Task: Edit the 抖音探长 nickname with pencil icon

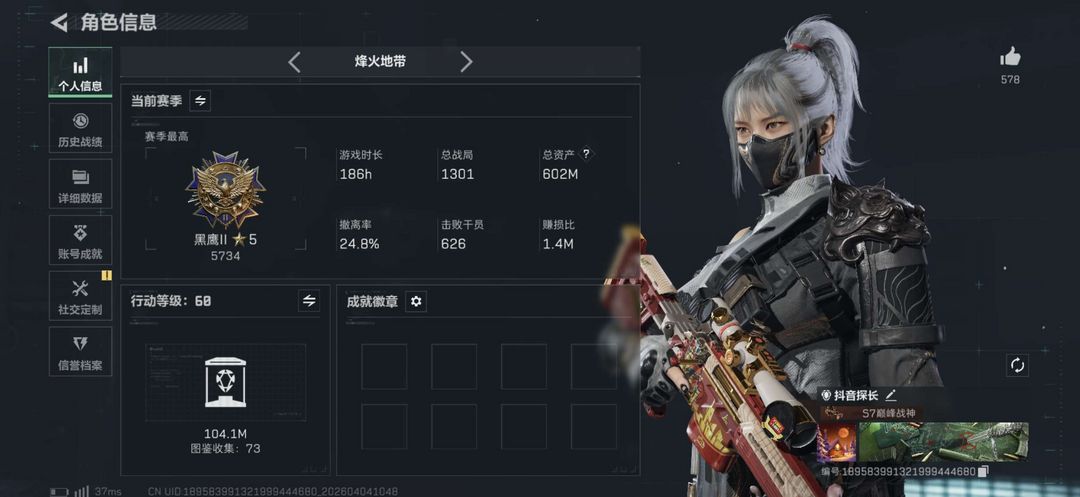Action: pyautogui.click(x=891, y=395)
